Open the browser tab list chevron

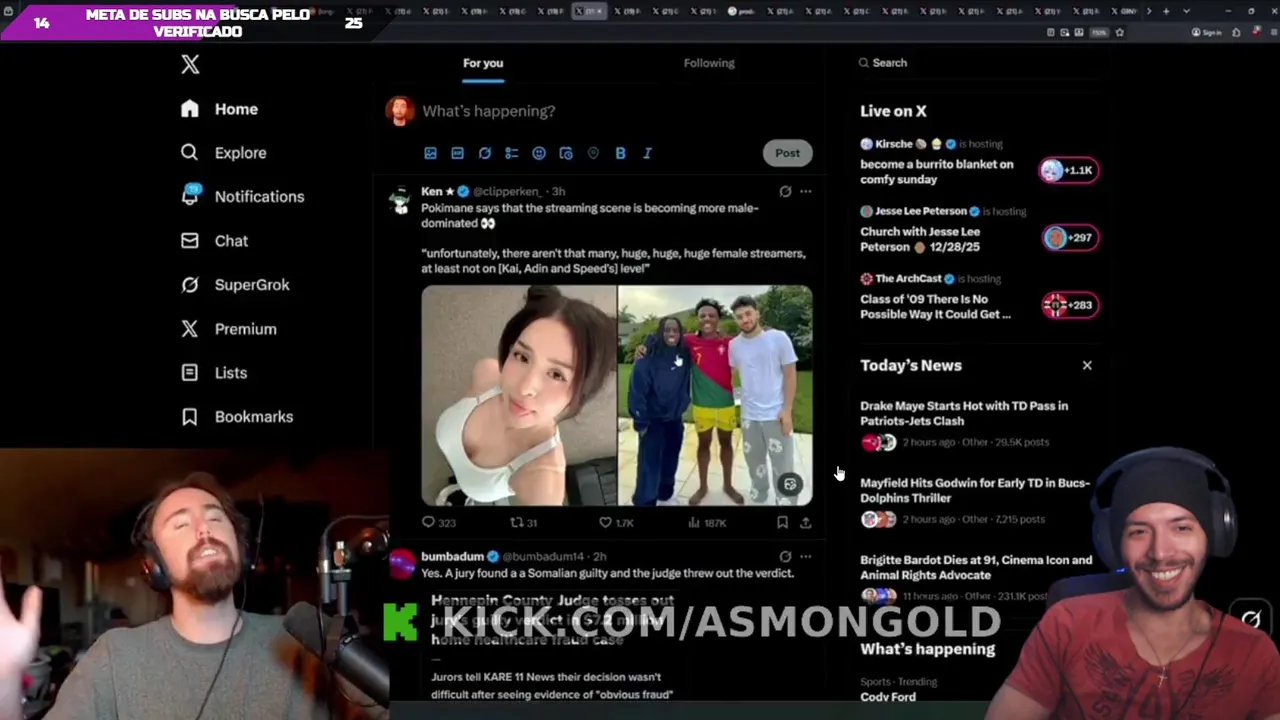click(x=1186, y=11)
